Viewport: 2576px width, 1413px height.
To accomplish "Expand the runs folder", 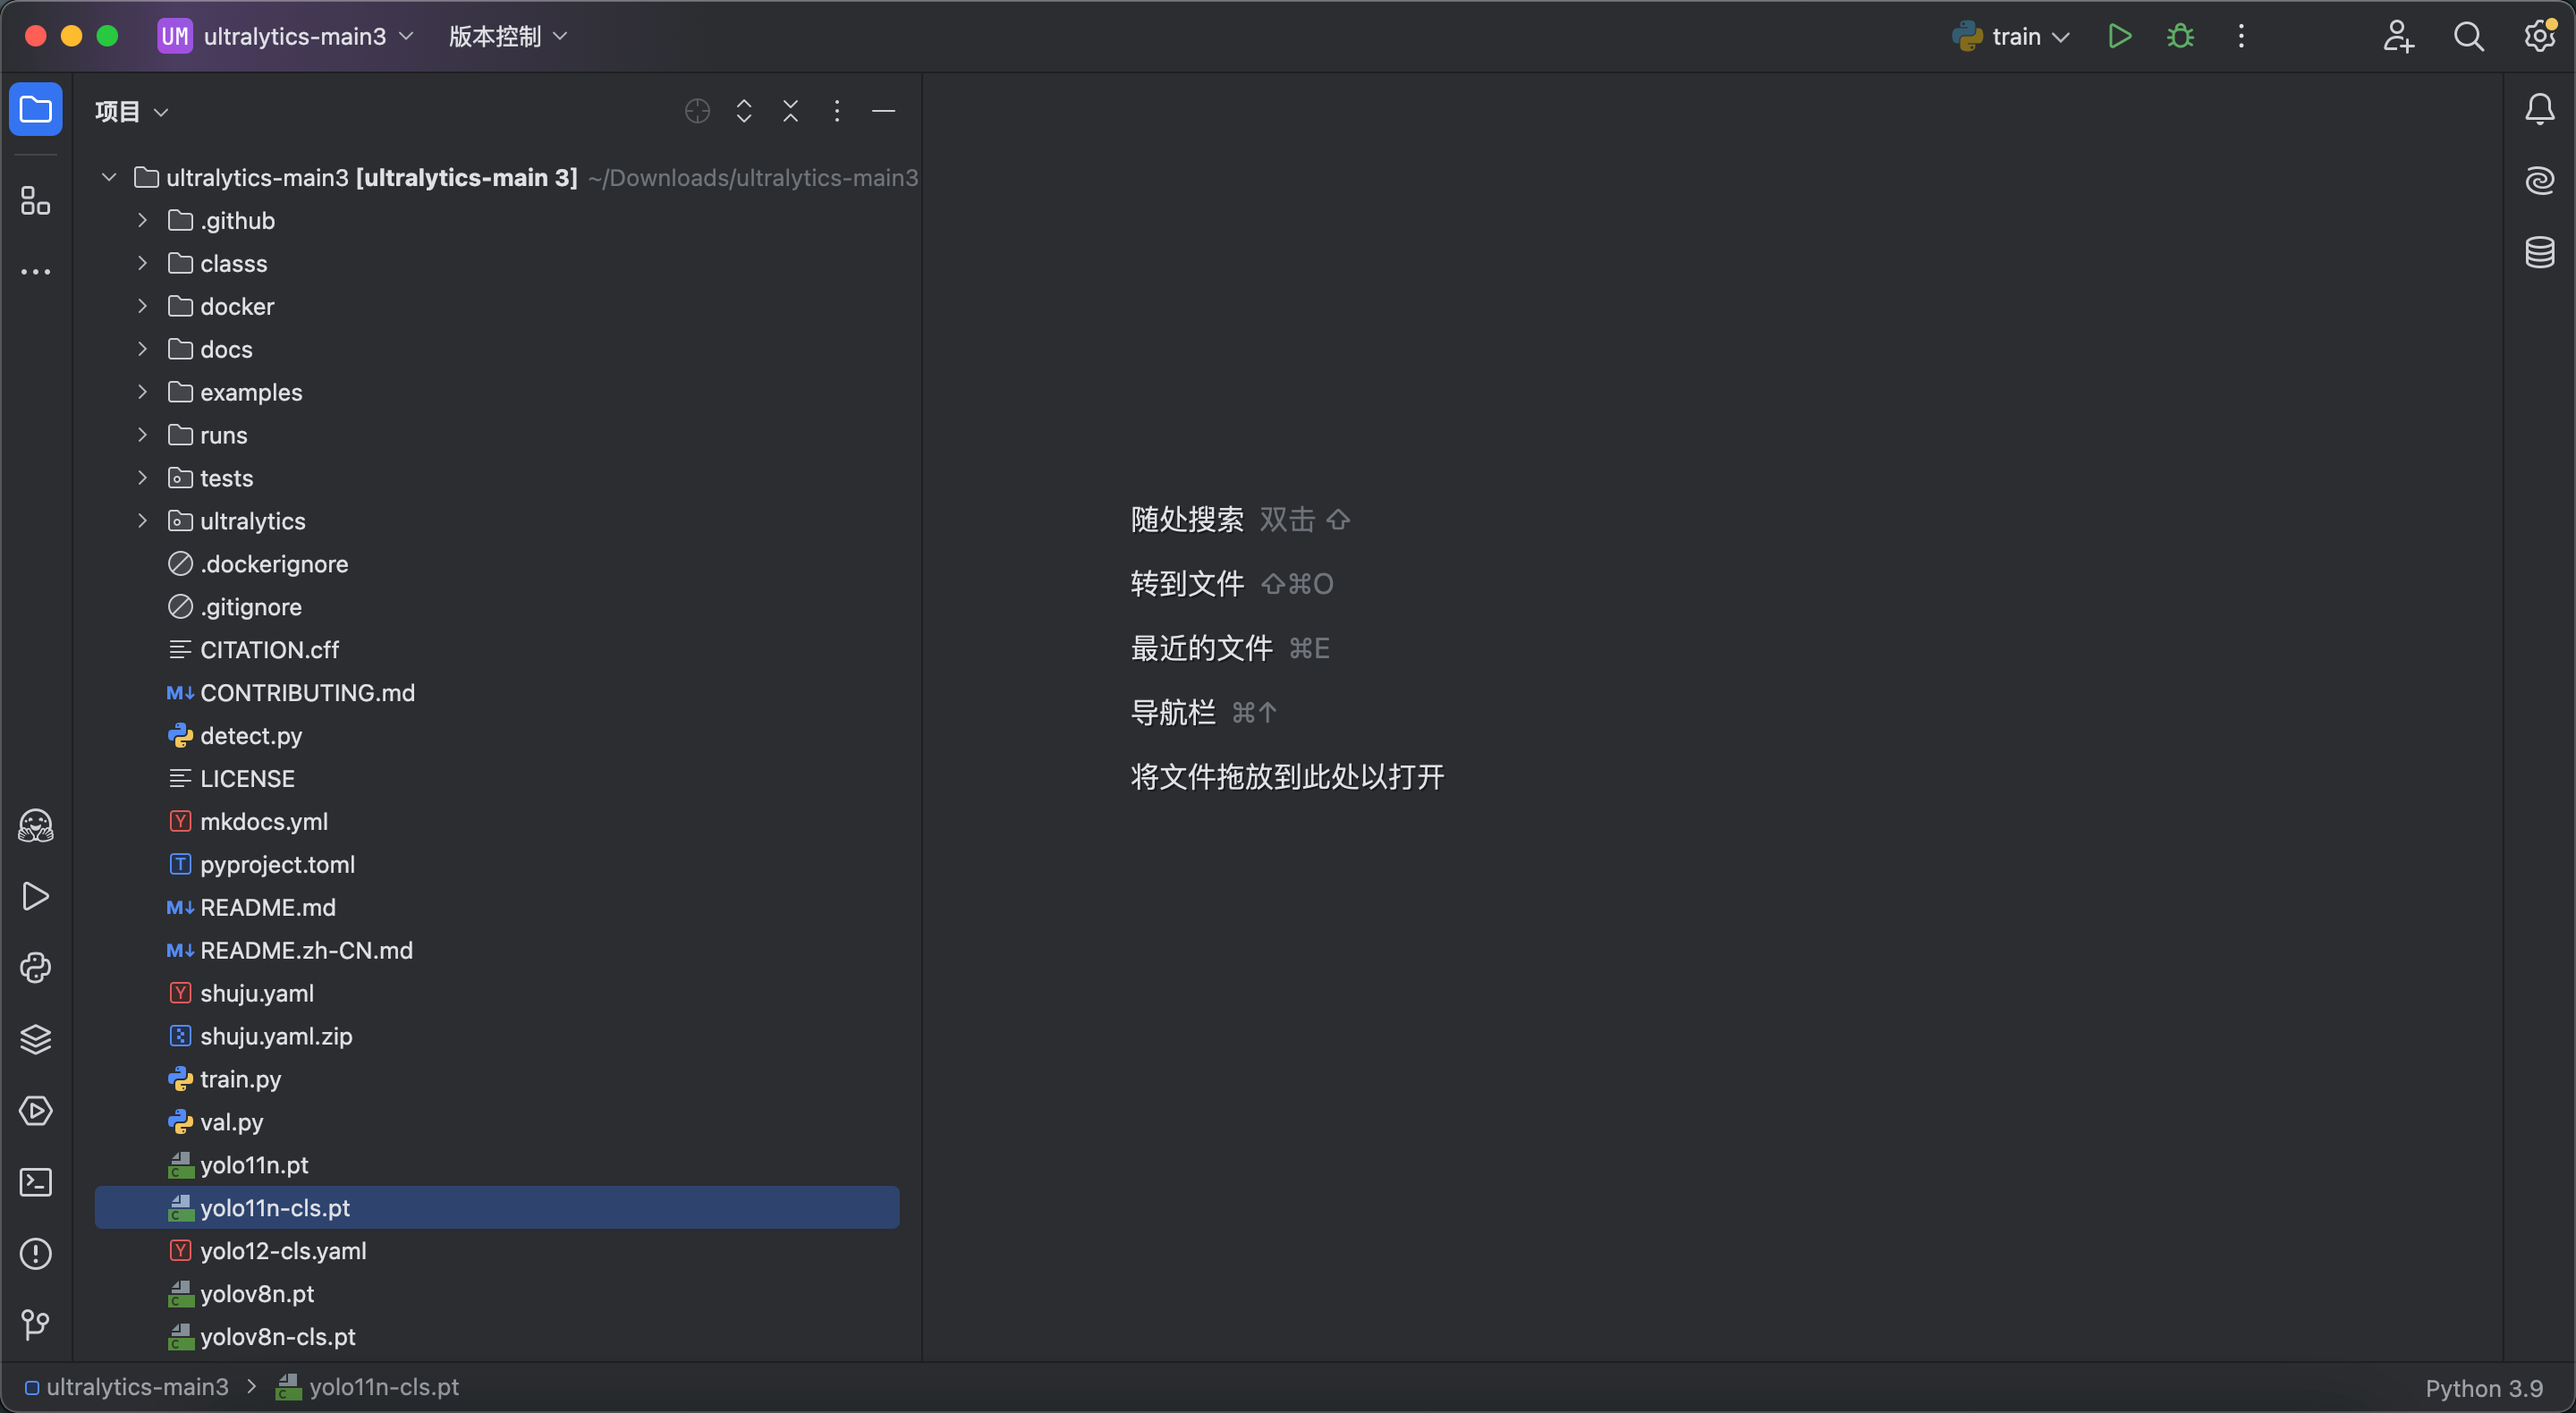I will (143, 435).
